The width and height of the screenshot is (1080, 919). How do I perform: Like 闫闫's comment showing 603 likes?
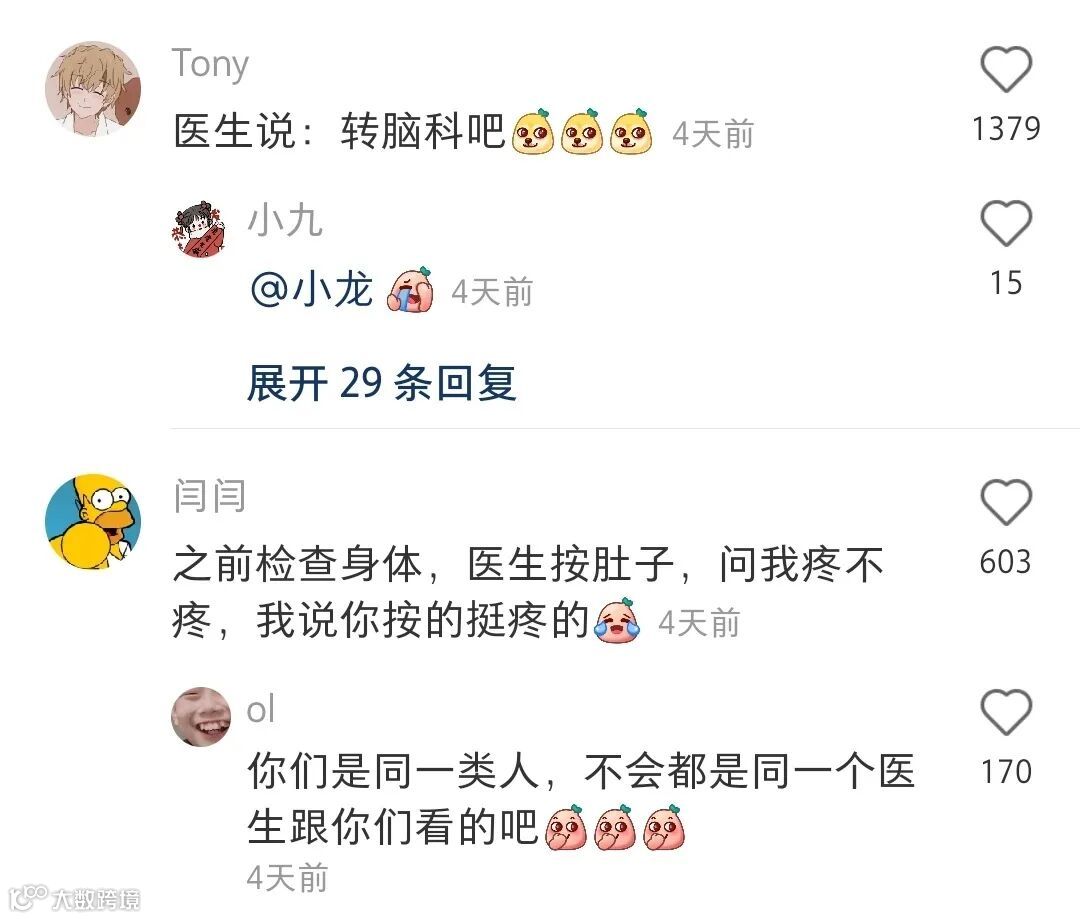click(1006, 502)
